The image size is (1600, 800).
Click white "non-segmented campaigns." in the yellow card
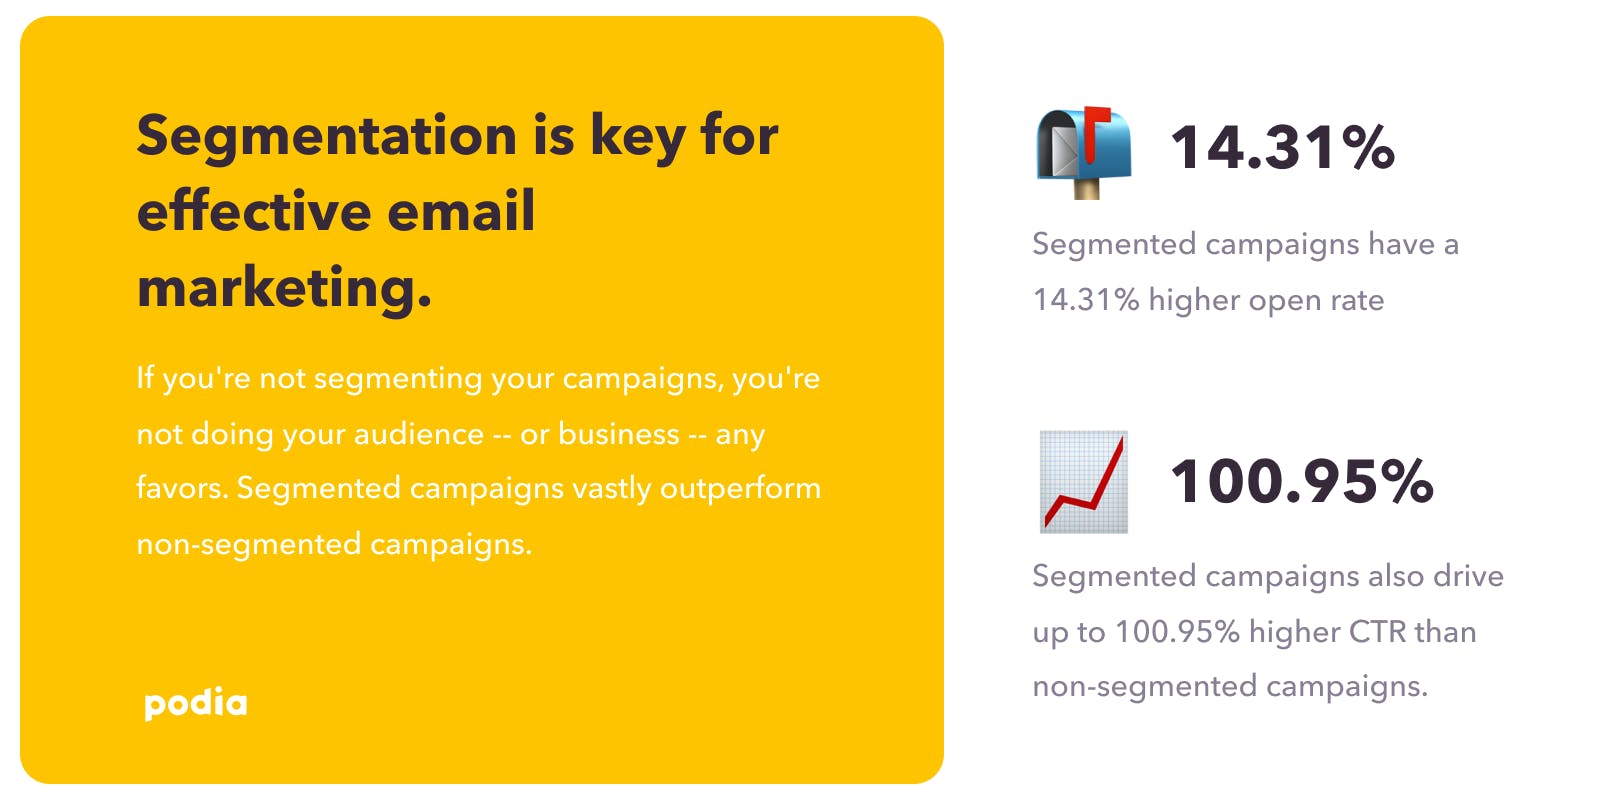pos(334,544)
